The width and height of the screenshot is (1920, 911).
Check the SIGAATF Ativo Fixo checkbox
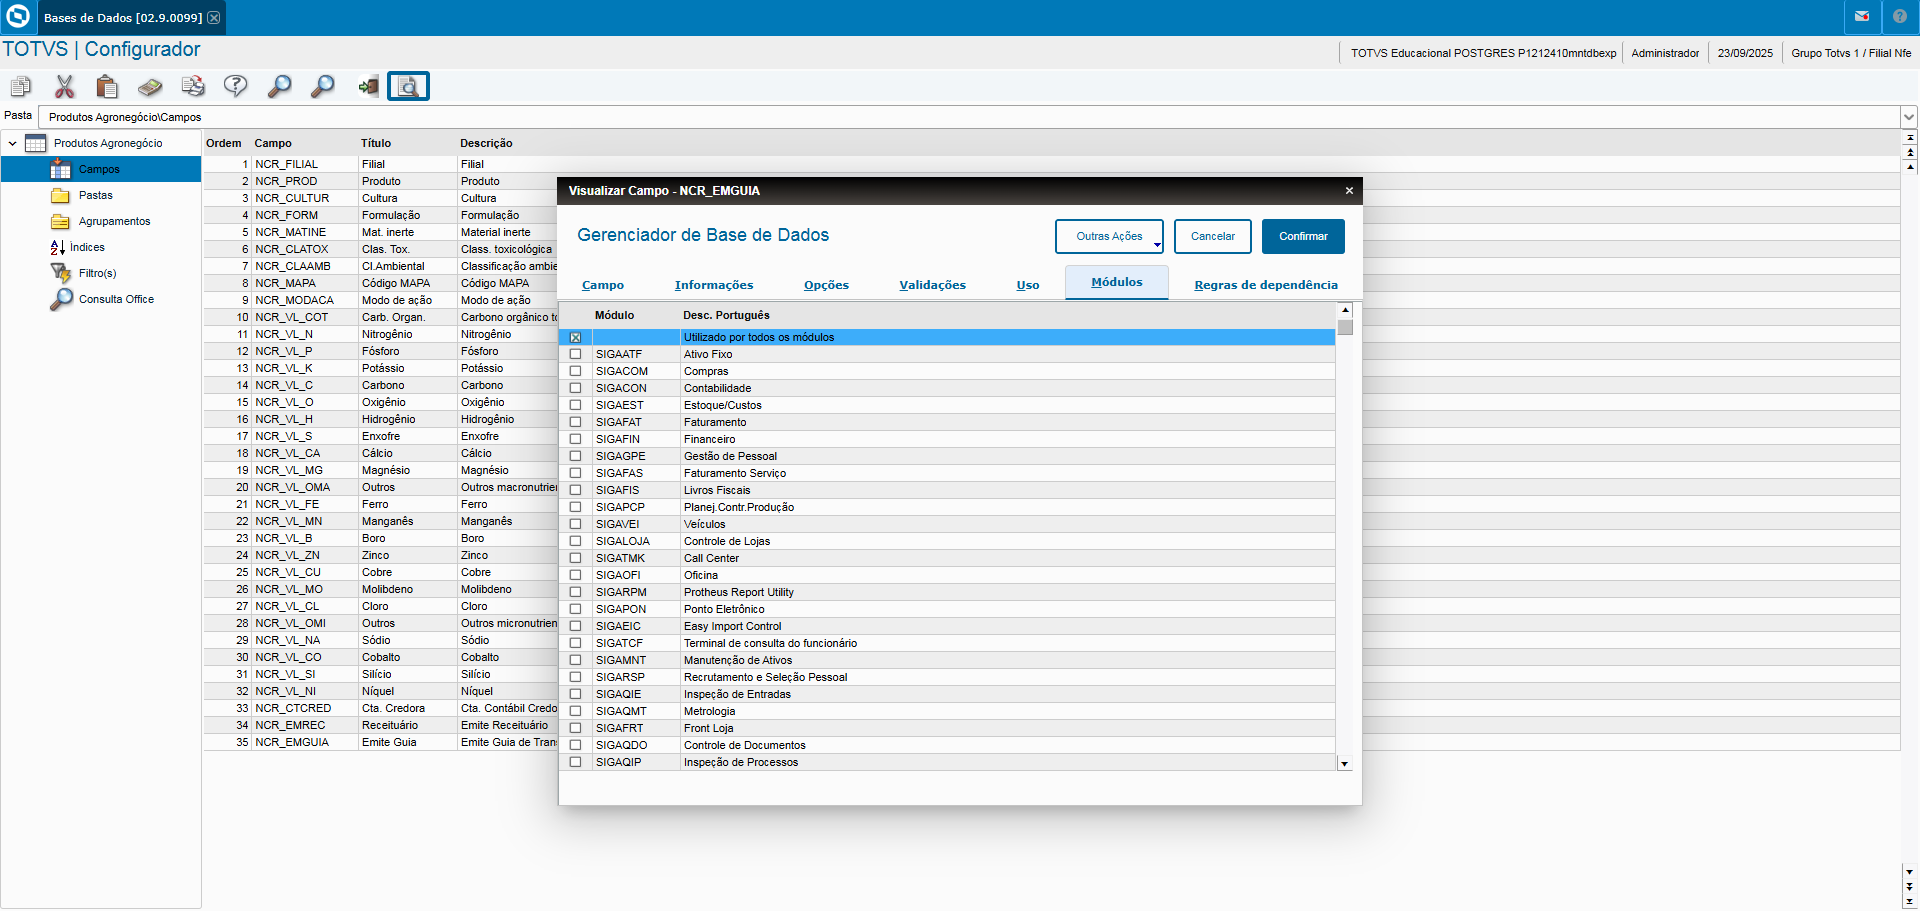tap(575, 354)
